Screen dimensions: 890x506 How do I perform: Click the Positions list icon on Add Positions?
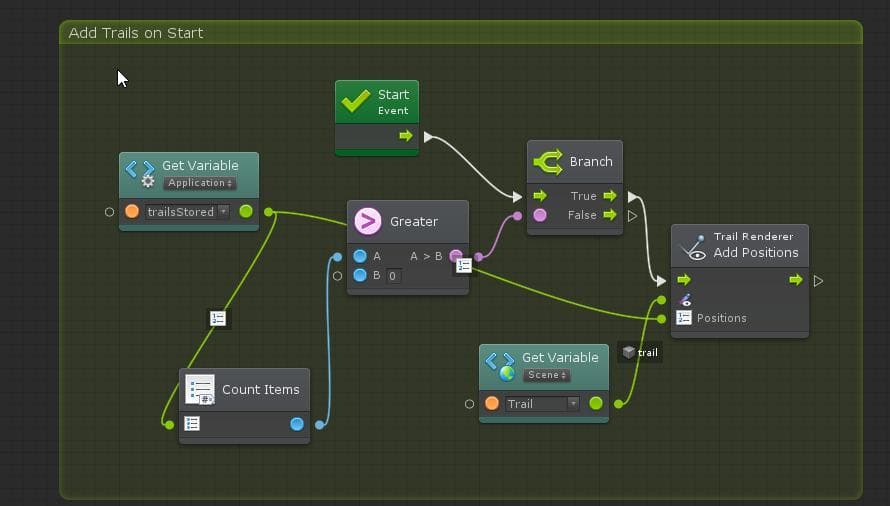click(684, 317)
